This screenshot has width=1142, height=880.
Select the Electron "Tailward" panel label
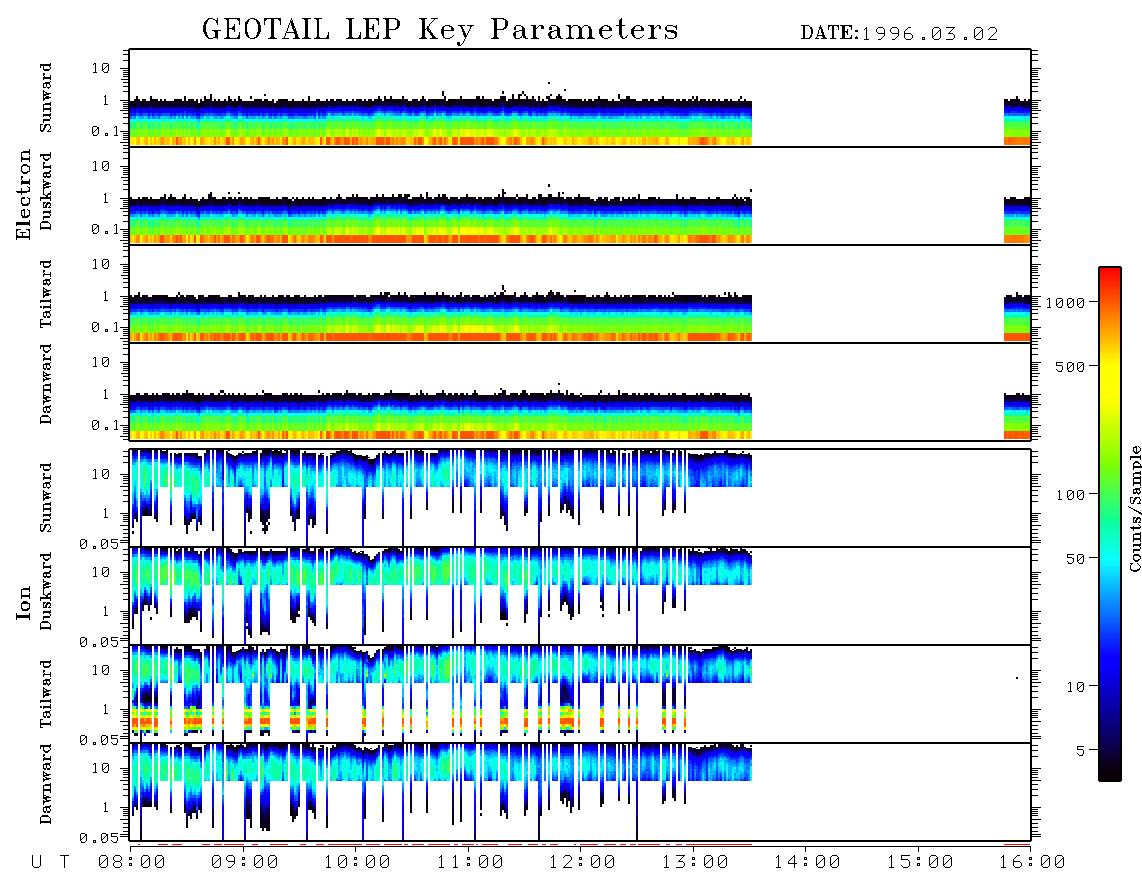[46, 294]
